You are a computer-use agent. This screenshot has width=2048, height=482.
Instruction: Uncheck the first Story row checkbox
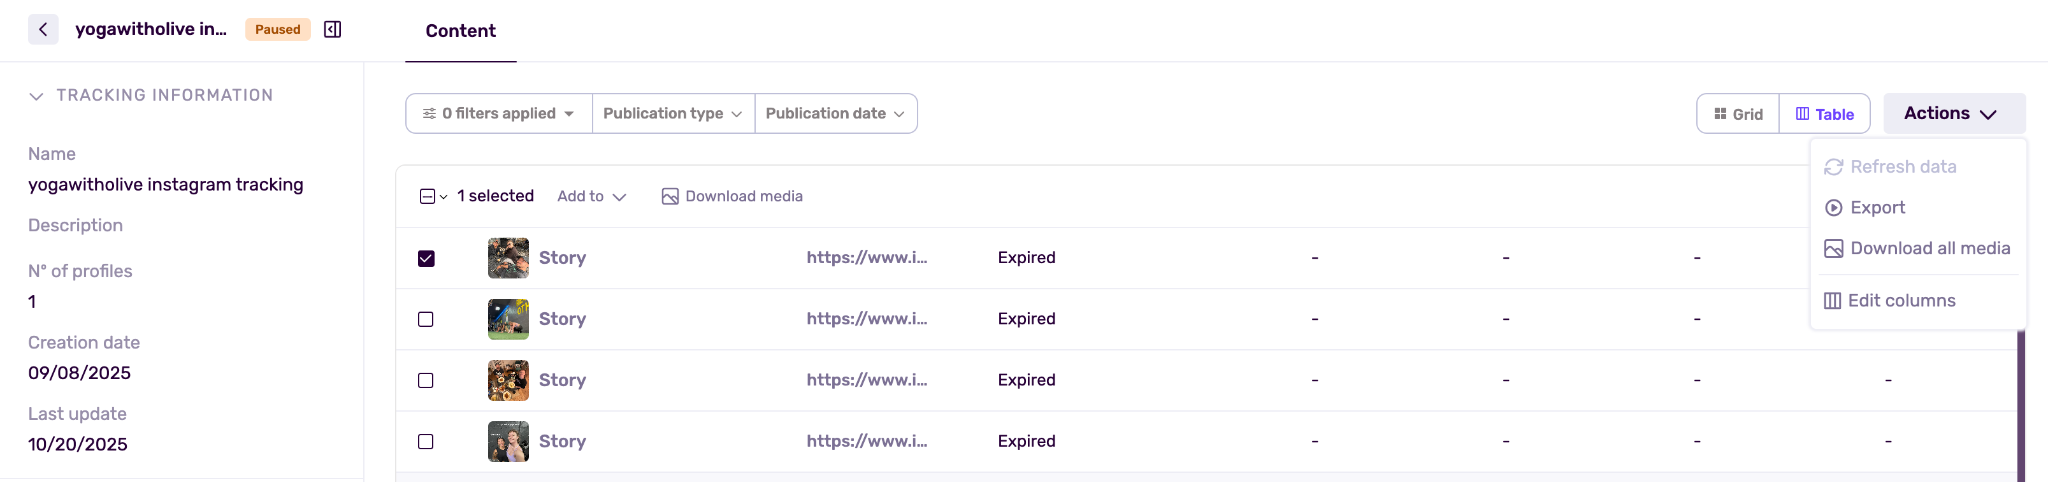coord(426,259)
